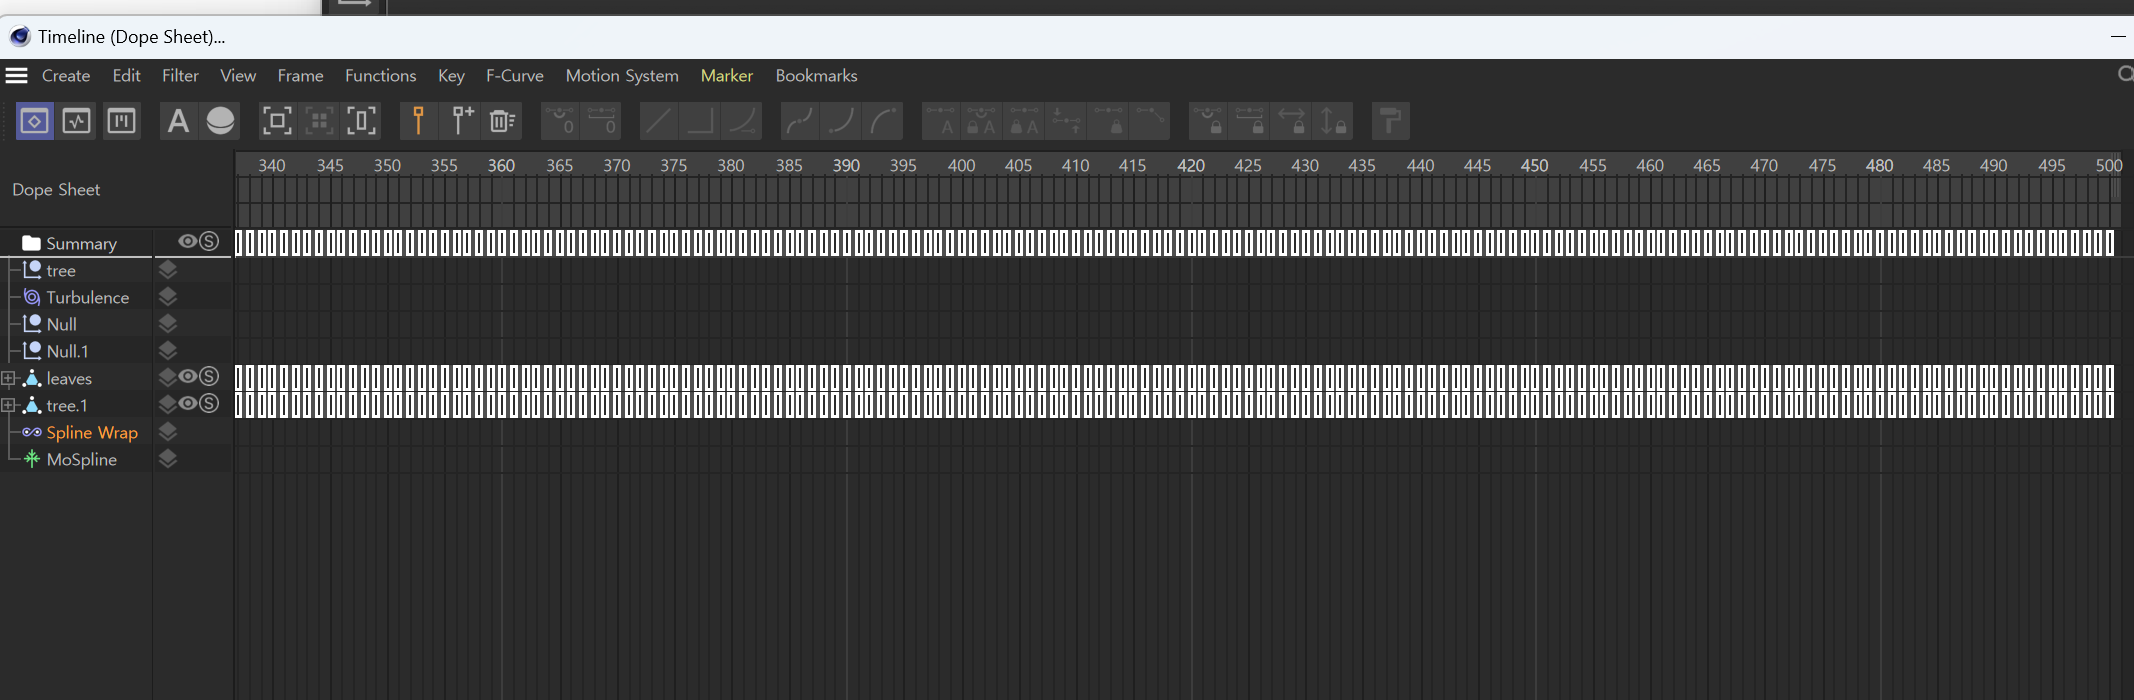2134x700 pixels.
Task: Switch to Motion Clip mode icon
Action: click(121, 121)
